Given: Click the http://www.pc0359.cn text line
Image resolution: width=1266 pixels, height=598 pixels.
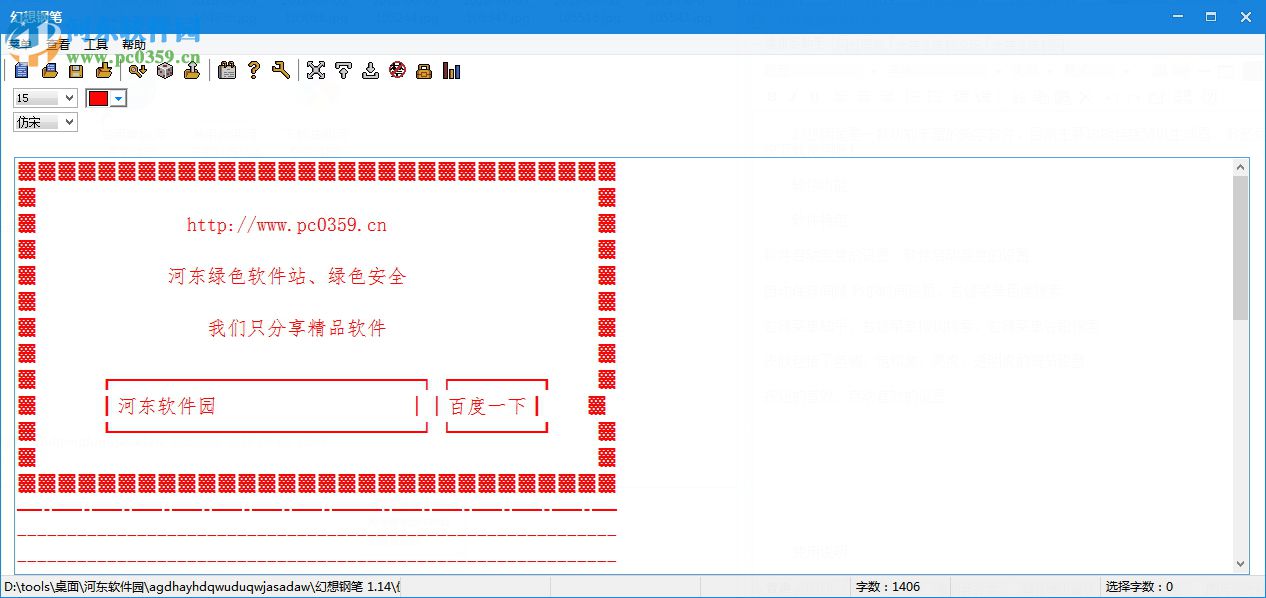Looking at the screenshot, I should pos(286,225).
